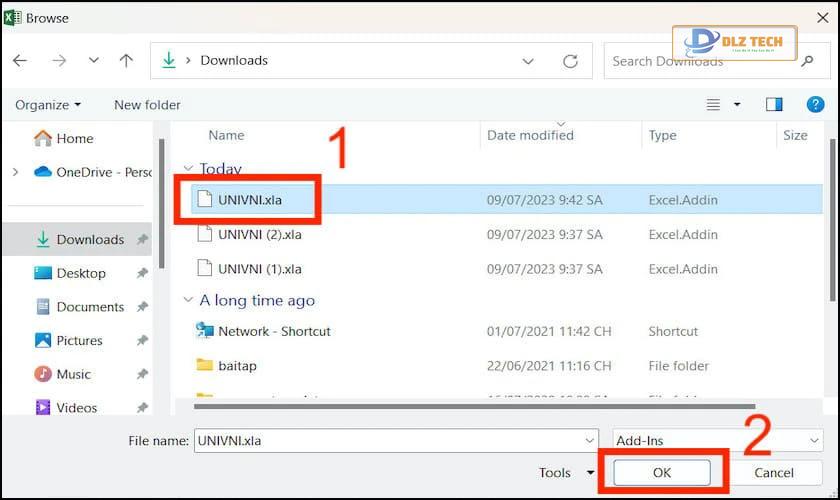Click the file list vertical scrollbar

(x=832, y=220)
